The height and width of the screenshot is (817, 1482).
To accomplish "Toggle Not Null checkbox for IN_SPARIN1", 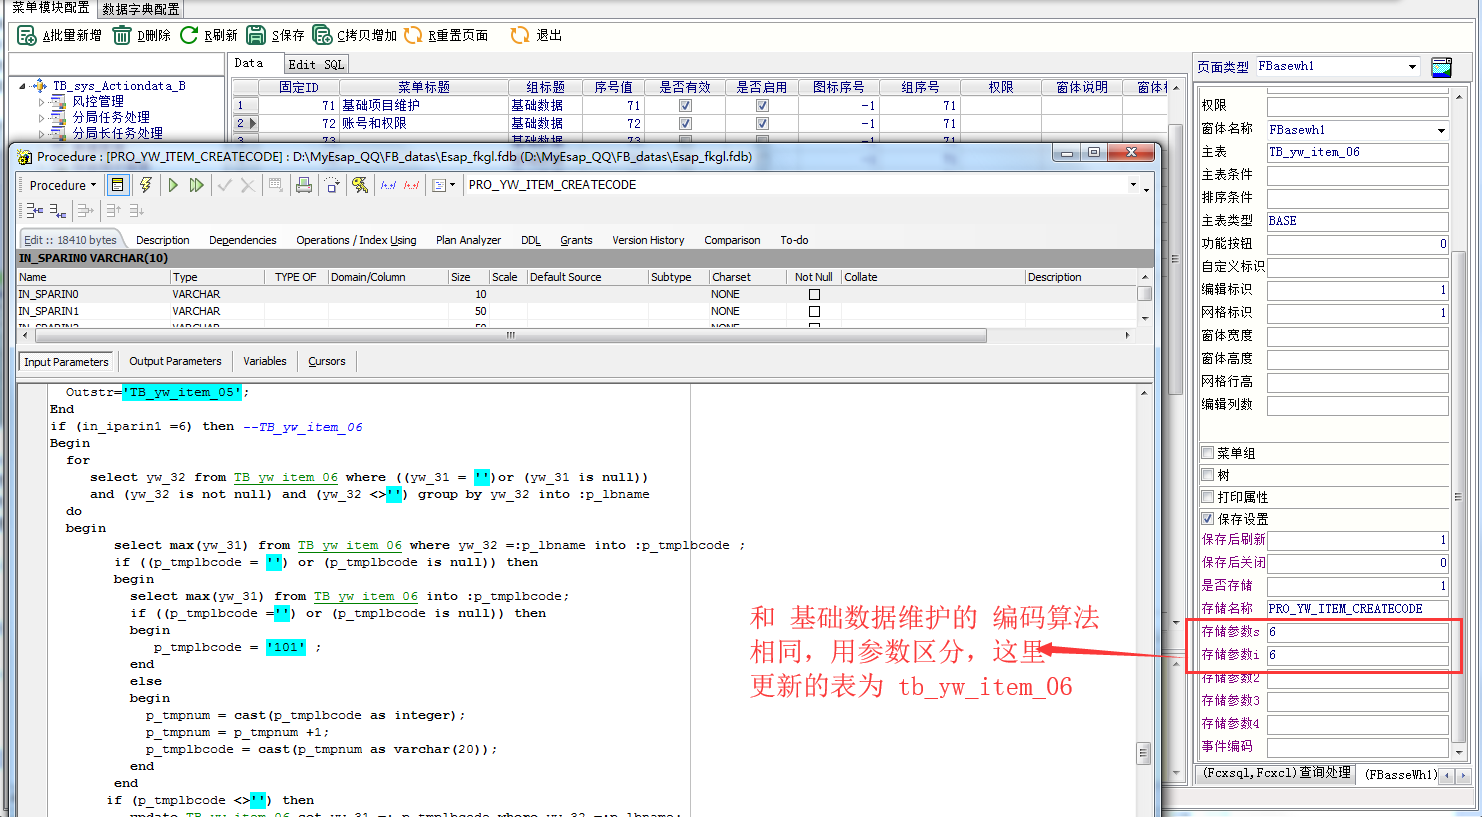I will 814,311.
